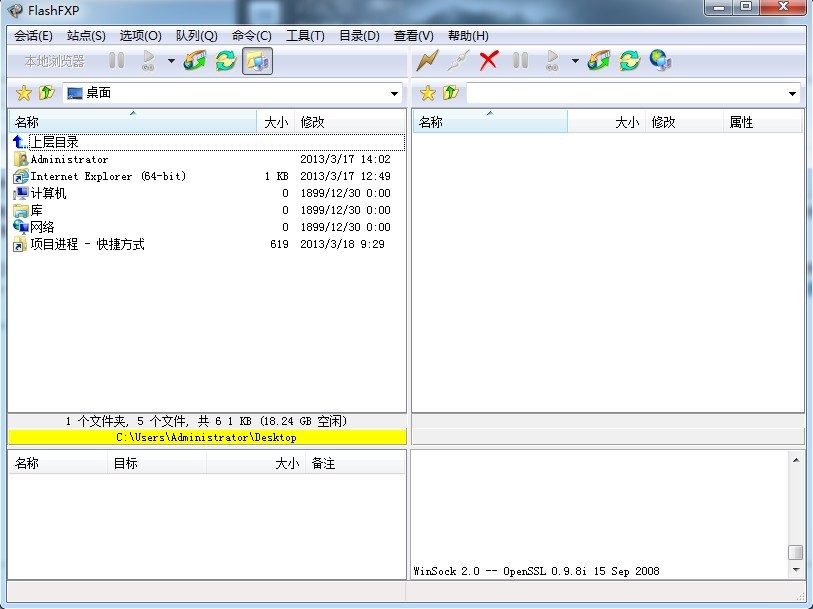The image size is (813, 609).
Task: Open the 站点(S) menu
Action: 86,36
